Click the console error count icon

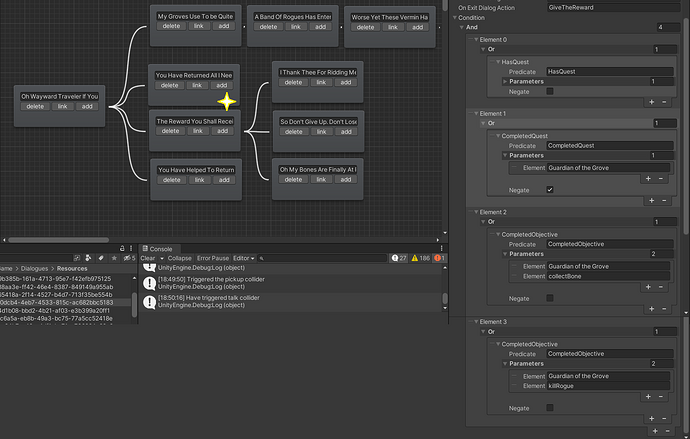coord(437,258)
